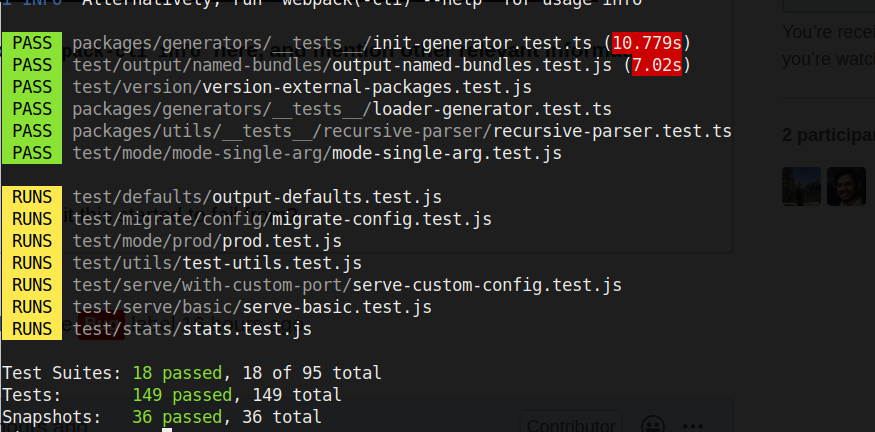Select loader-generator.test.ts path

click(x=342, y=109)
